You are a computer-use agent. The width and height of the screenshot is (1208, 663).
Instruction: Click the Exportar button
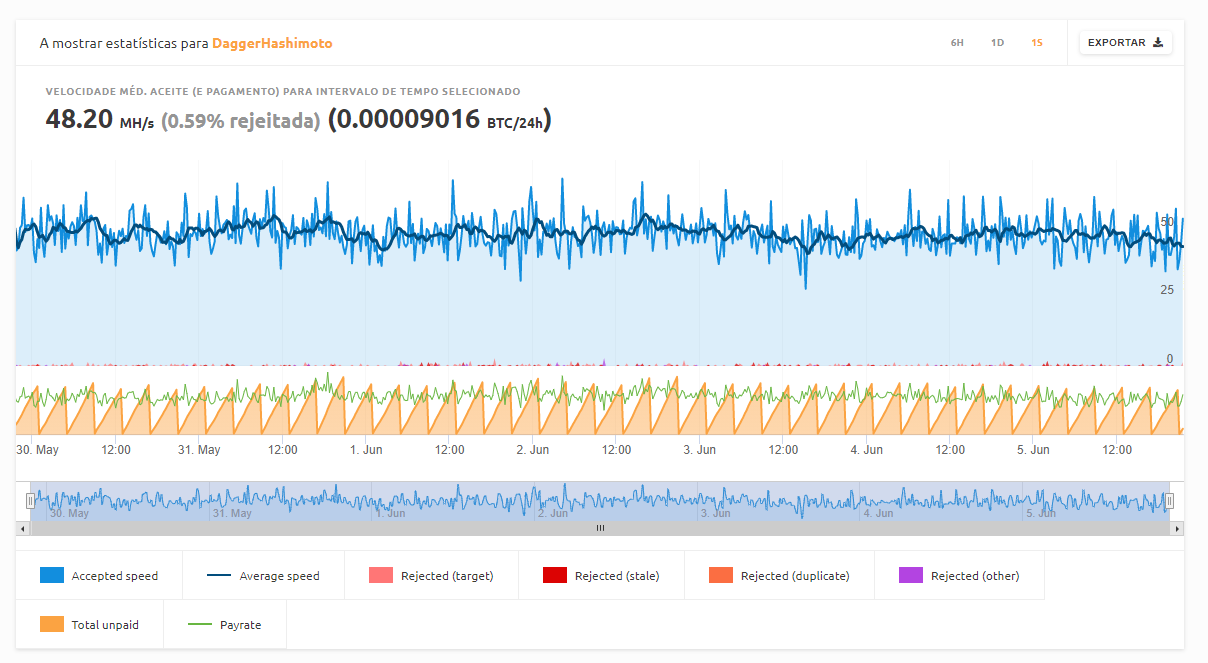pos(1125,43)
